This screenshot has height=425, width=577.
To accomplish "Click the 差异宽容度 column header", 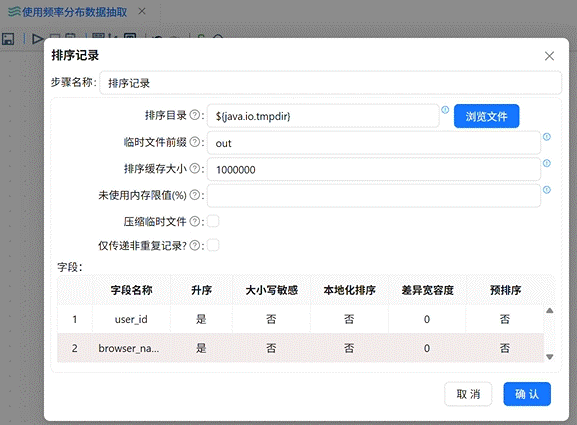I will pyautogui.click(x=427, y=290).
